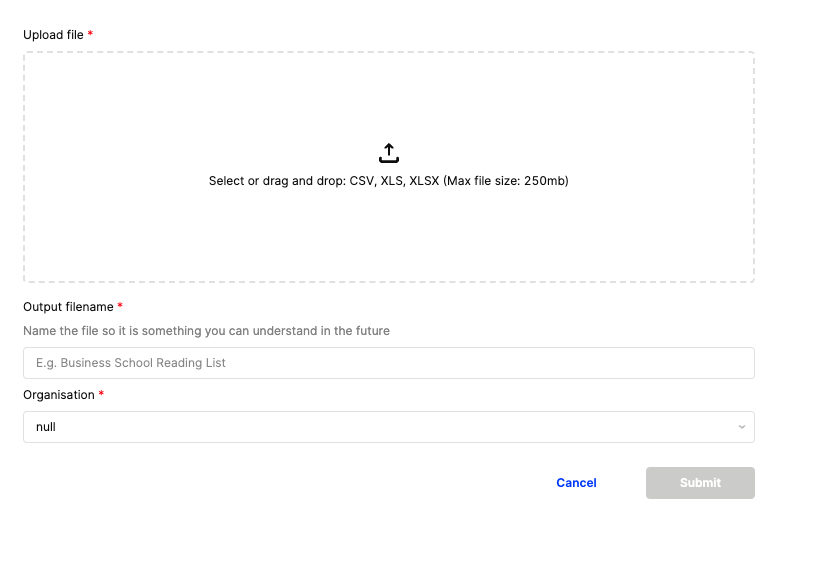Click the red asterisk beside Output filename
This screenshot has height=562, width=835.
coord(120,306)
